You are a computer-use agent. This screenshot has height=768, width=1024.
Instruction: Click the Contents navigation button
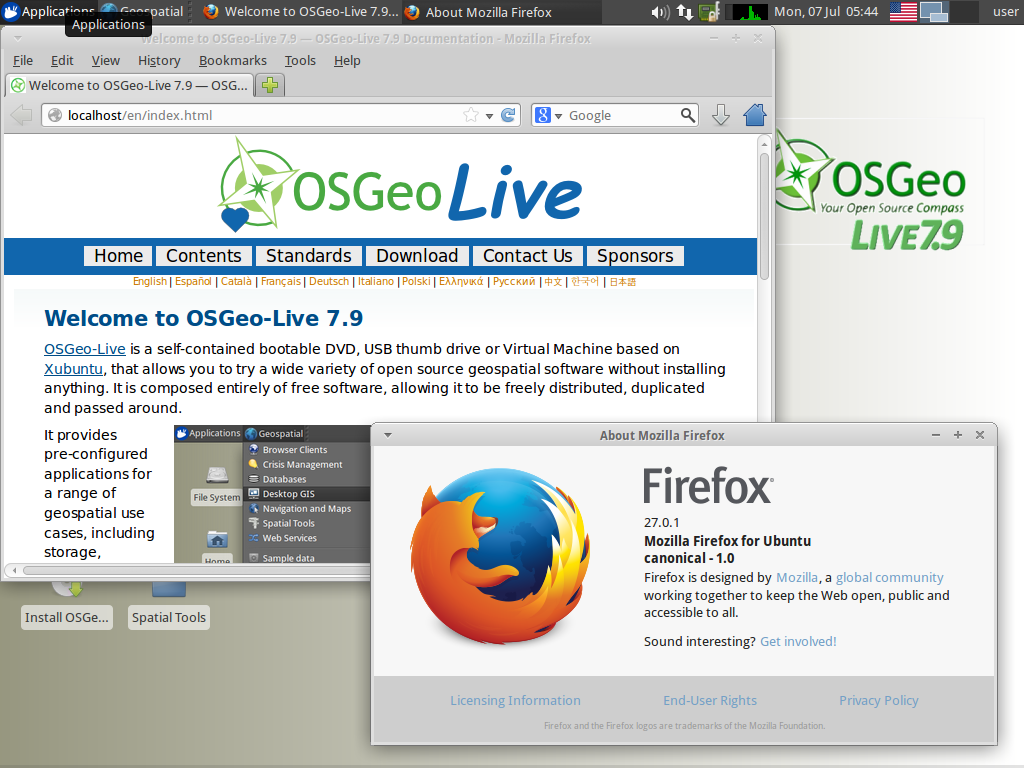click(204, 256)
